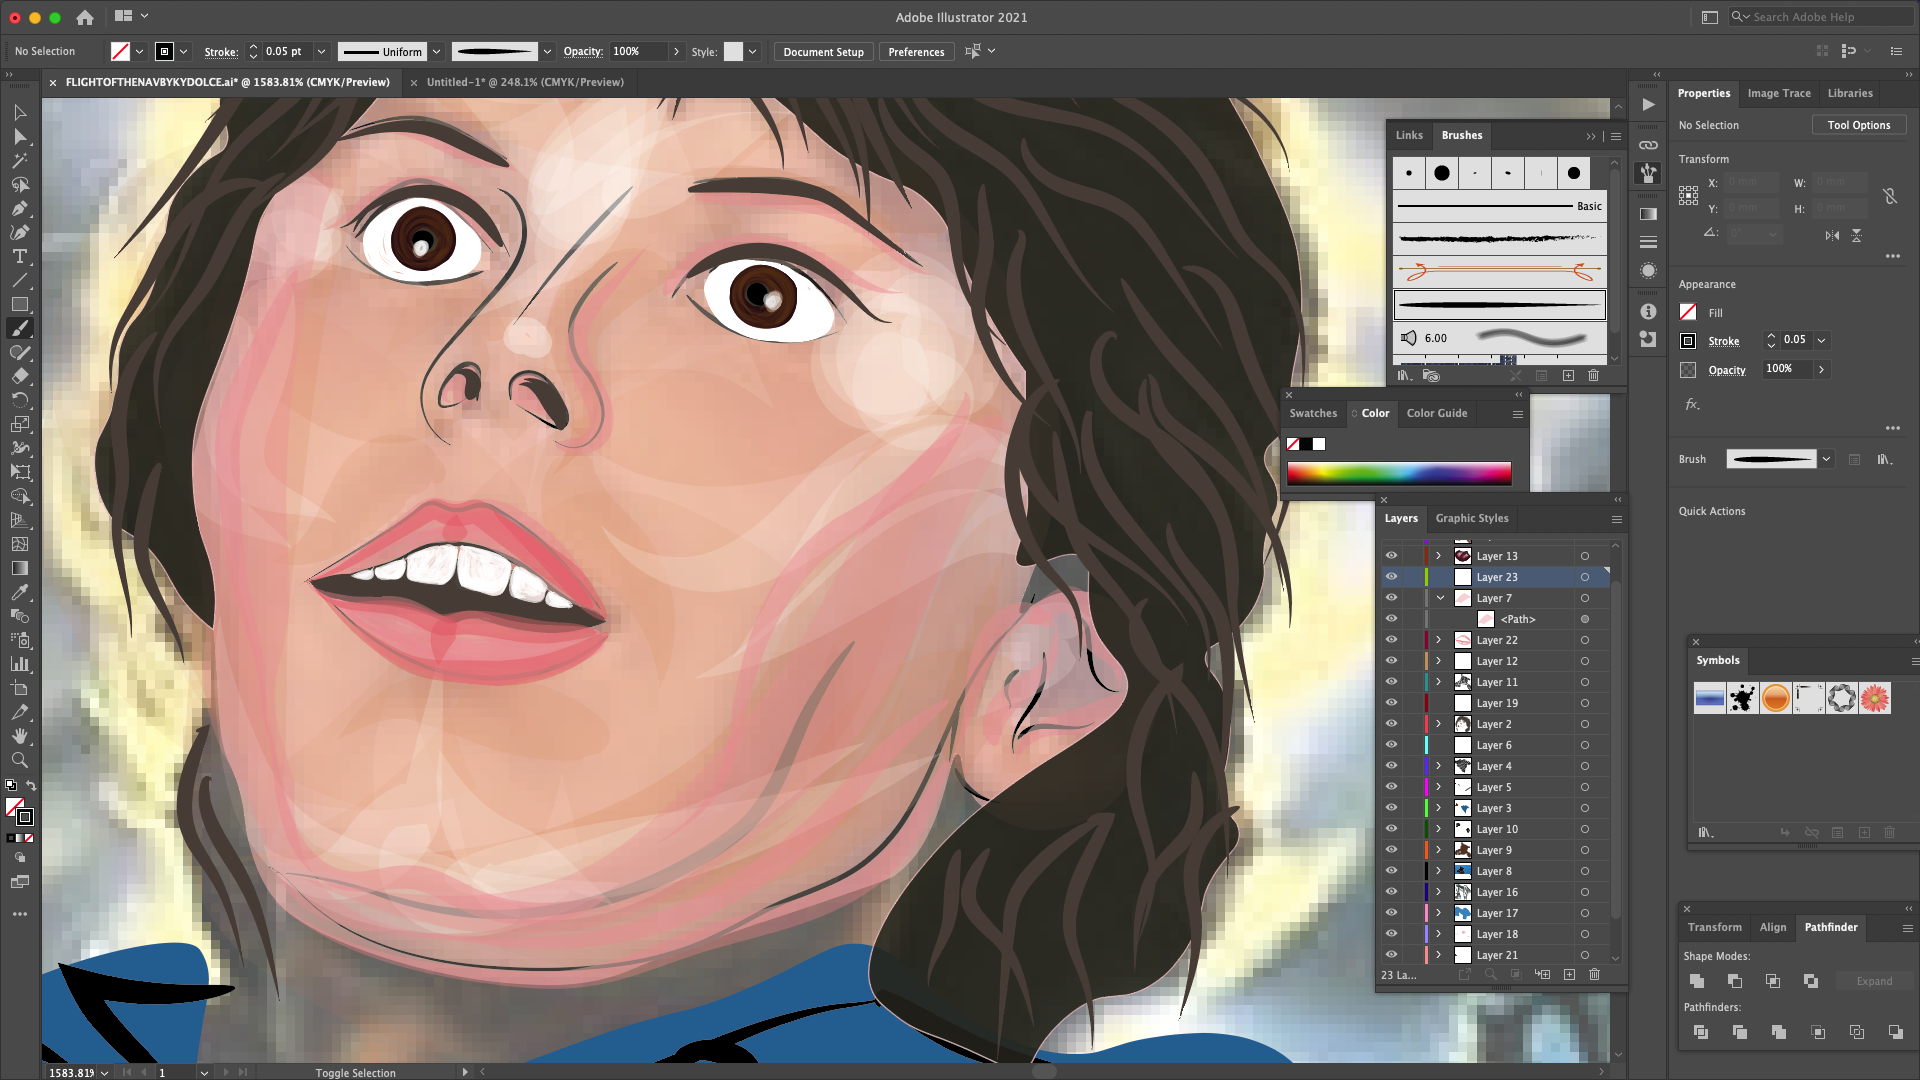Open Brush definition dropdown in Properties

pyautogui.click(x=1826, y=459)
